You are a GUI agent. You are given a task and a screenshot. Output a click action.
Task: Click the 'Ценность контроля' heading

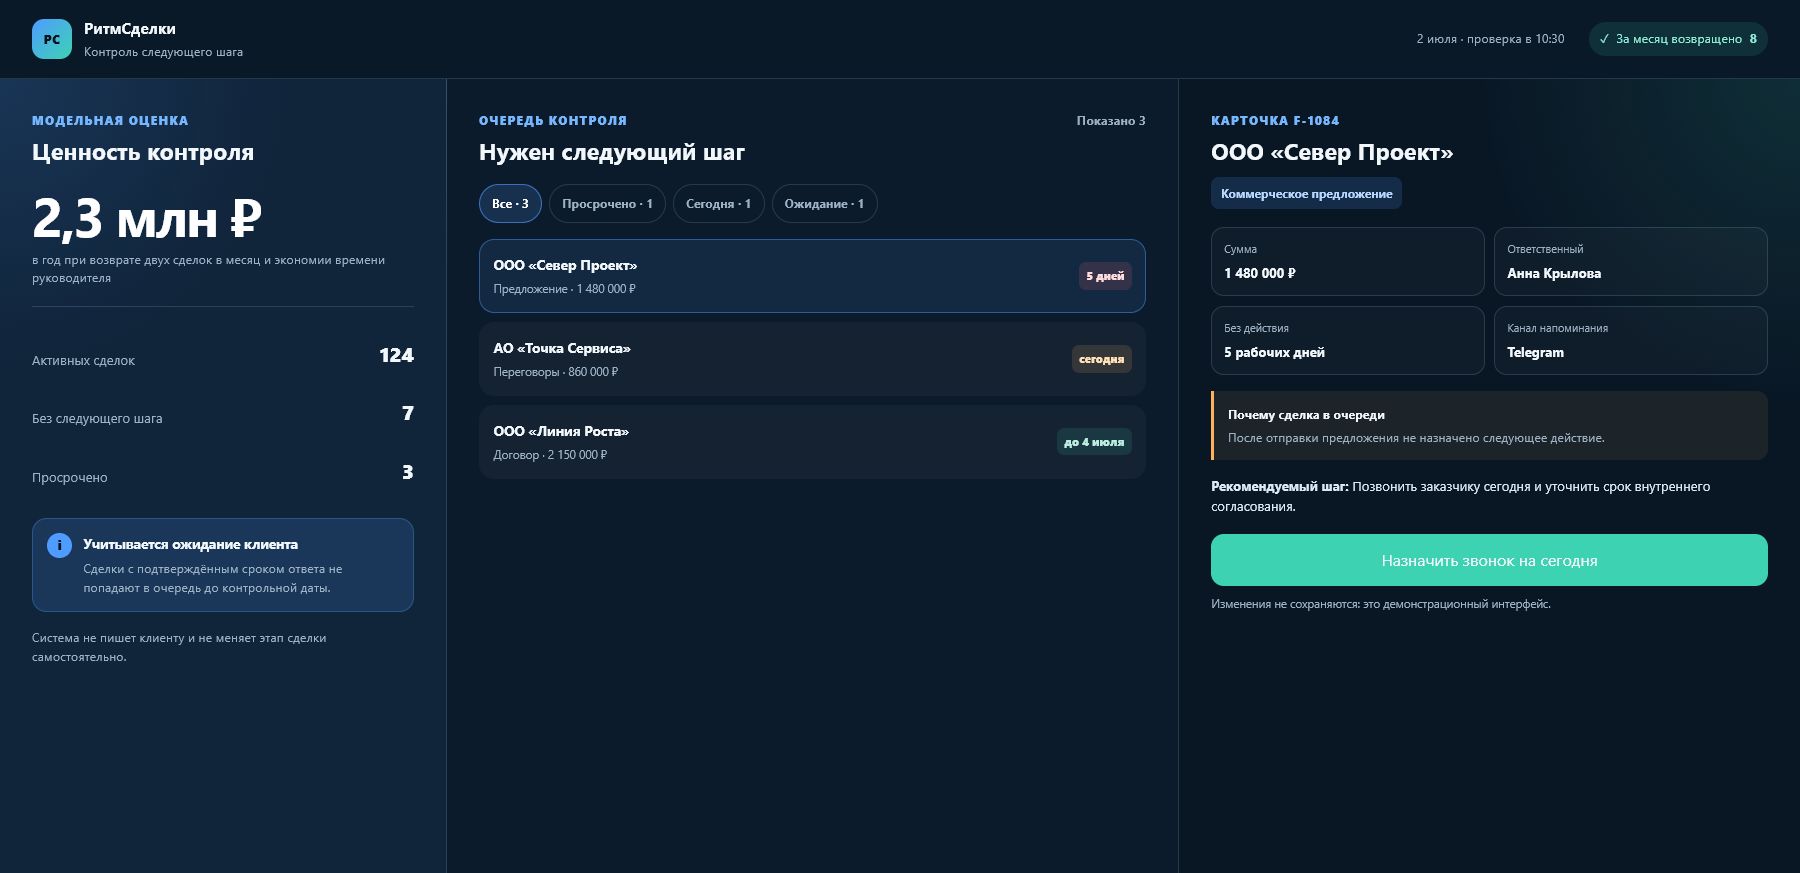pos(143,152)
